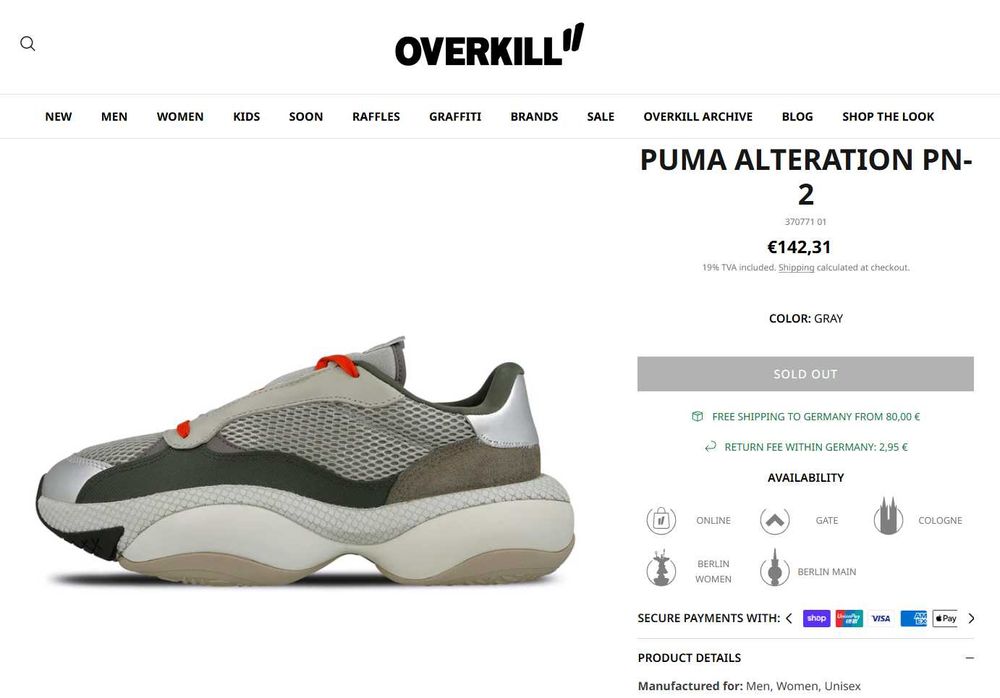Collapse the Product Details section
This screenshot has width=1000, height=698.
point(969,658)
